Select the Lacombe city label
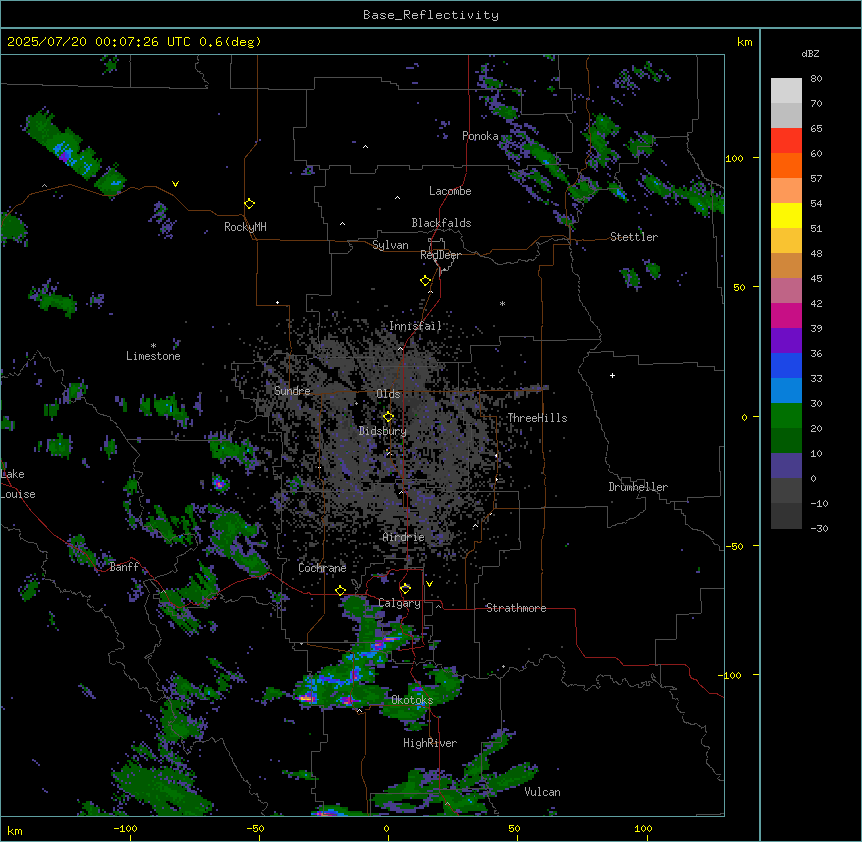Screen dimensions: 862x842 pos(450,191)
